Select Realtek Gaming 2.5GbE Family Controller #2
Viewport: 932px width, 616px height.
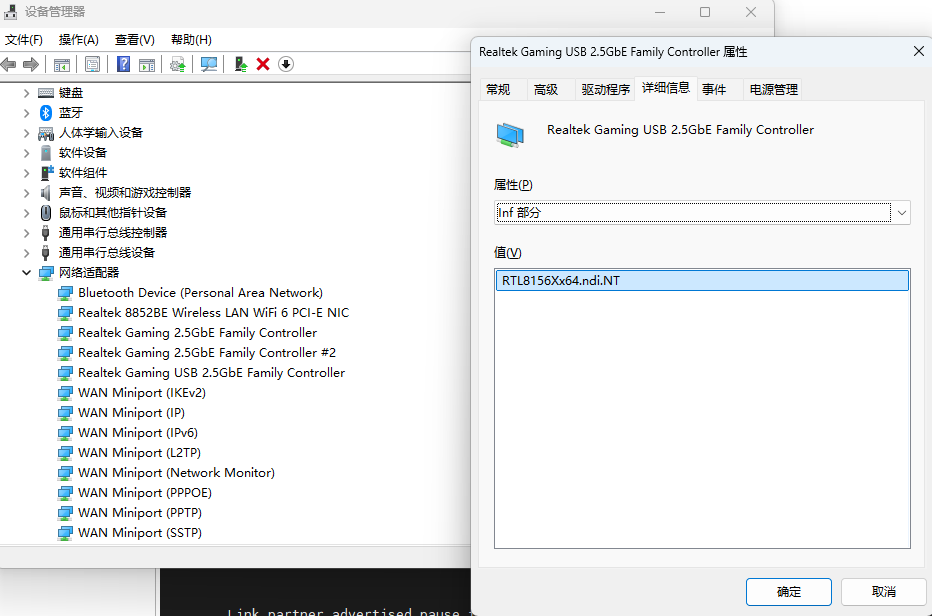(x=207, y=353)
